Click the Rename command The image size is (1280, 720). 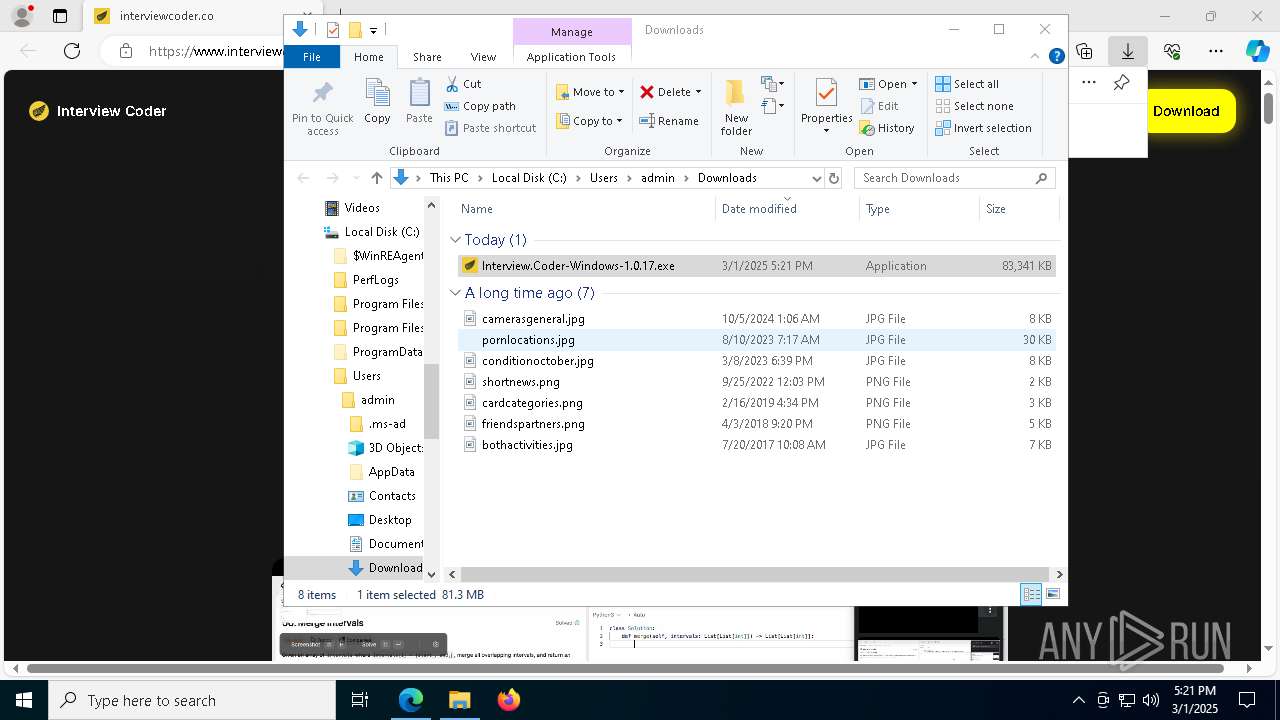(669, 121)
